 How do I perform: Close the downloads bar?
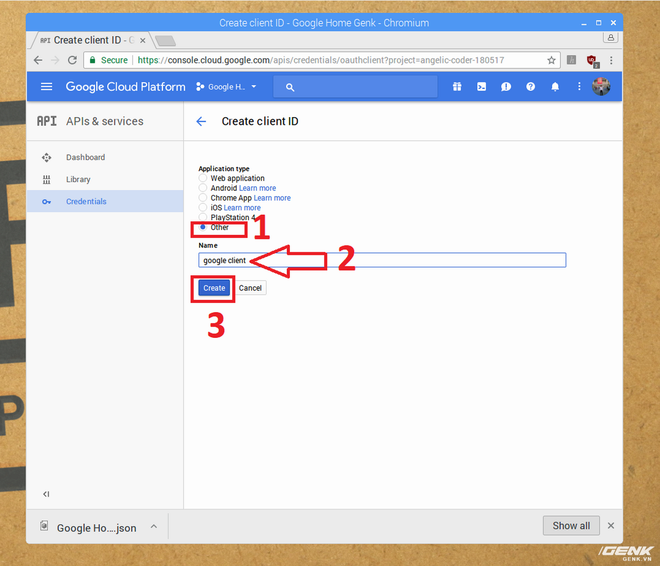click(611, 525)
